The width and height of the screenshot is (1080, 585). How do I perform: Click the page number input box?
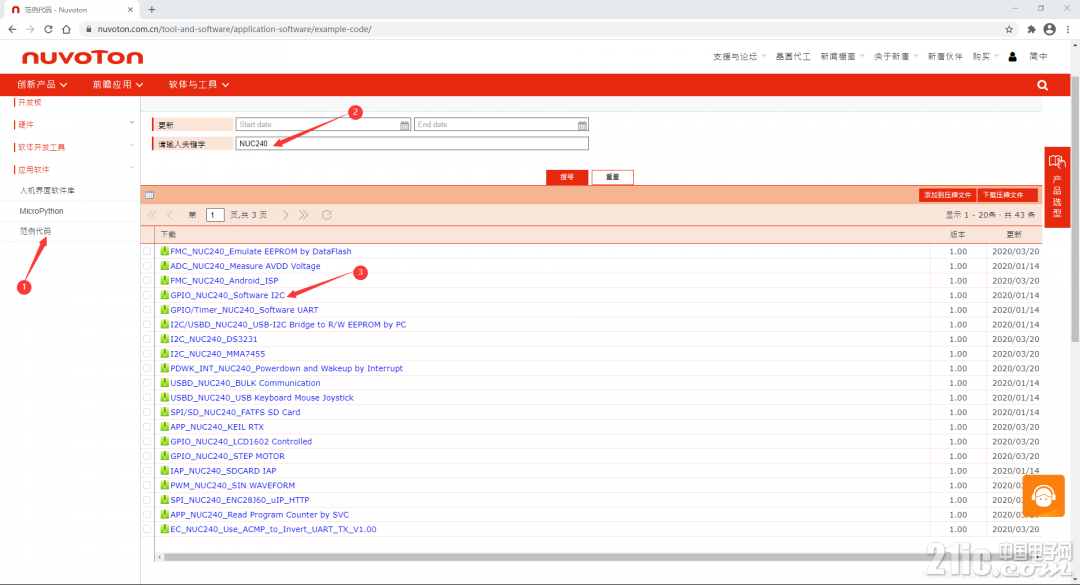pyautogui.click(x=215, y=215)
